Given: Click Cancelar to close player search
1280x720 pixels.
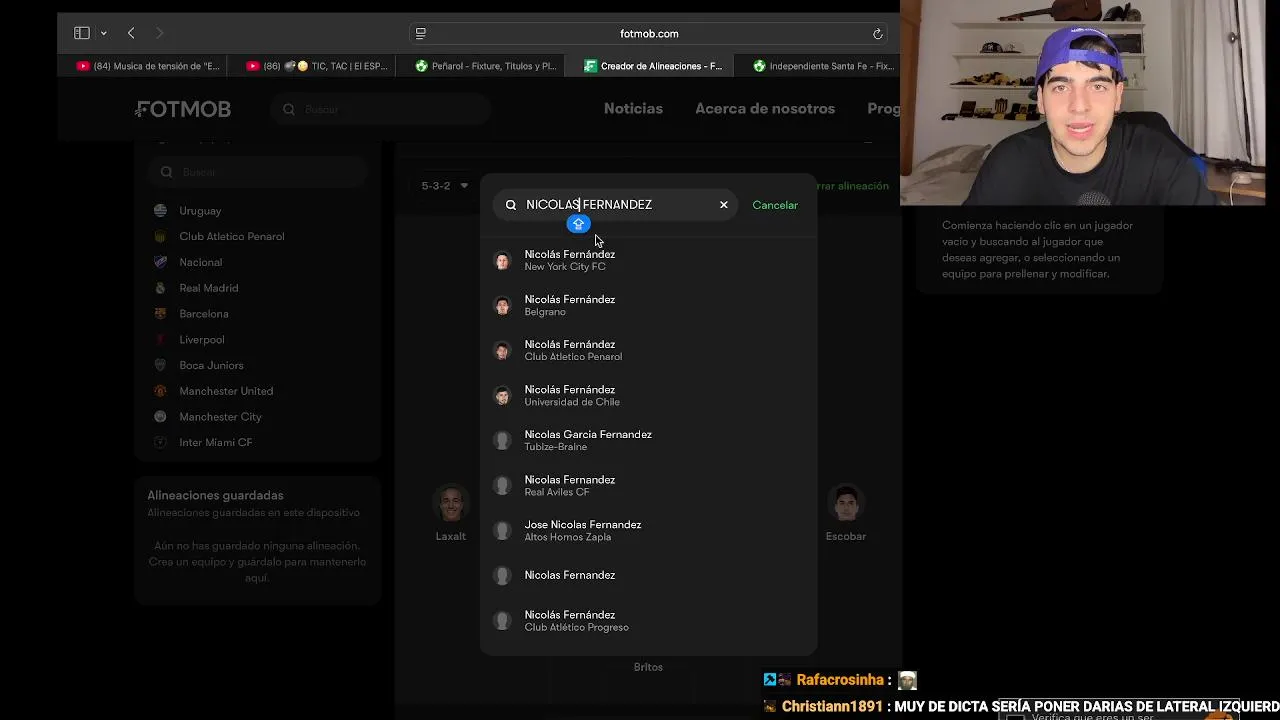Looking at the screenshot, I should pos(775,205).
